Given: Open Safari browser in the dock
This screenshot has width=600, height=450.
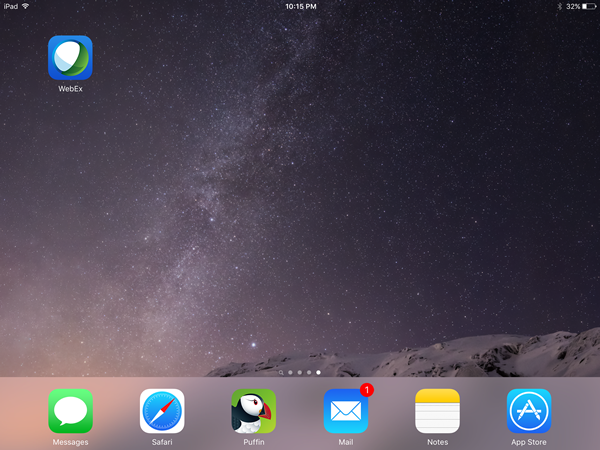Looking at the screenshot, I should (162, 411).
